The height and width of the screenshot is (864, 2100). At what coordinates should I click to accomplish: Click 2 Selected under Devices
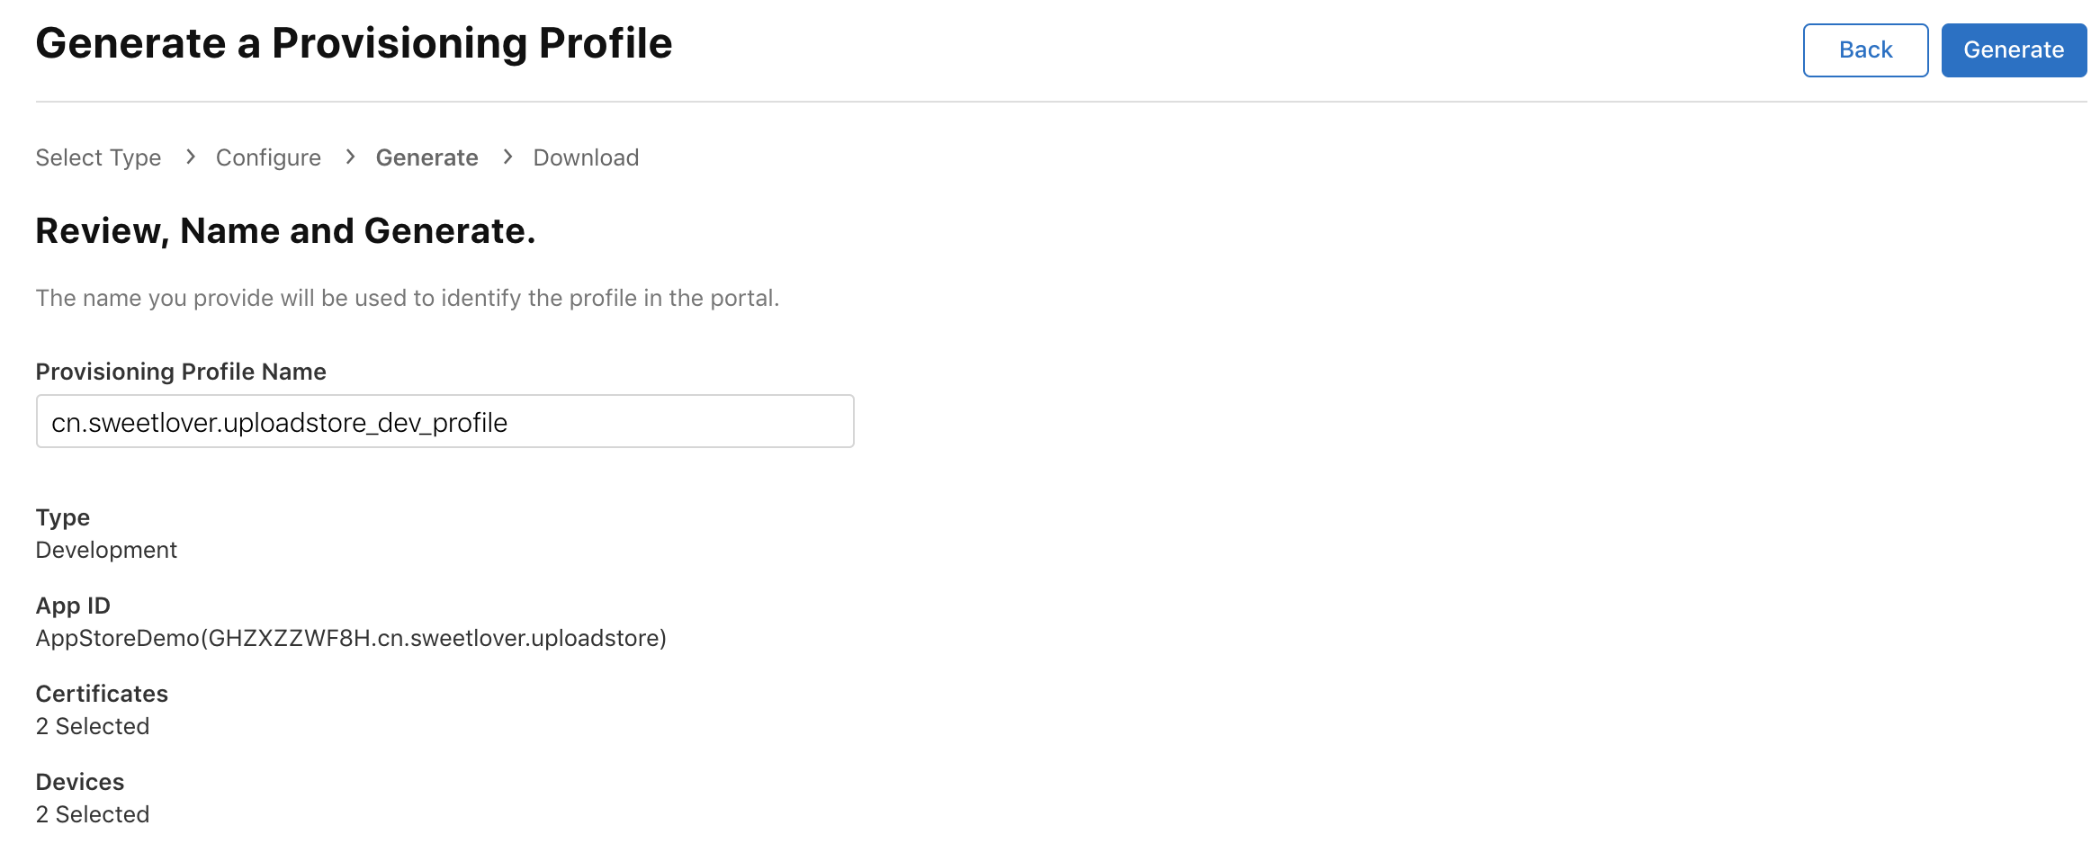coord(93,814)
